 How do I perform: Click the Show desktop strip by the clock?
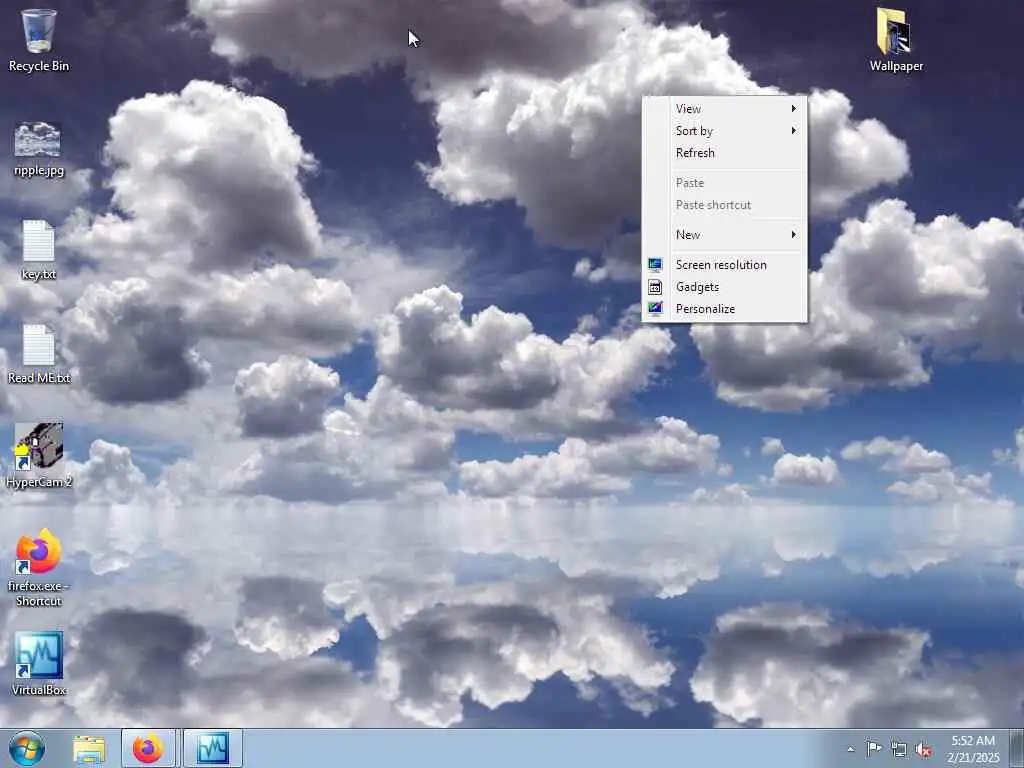pyautogui.click(x=1016, y=748)
